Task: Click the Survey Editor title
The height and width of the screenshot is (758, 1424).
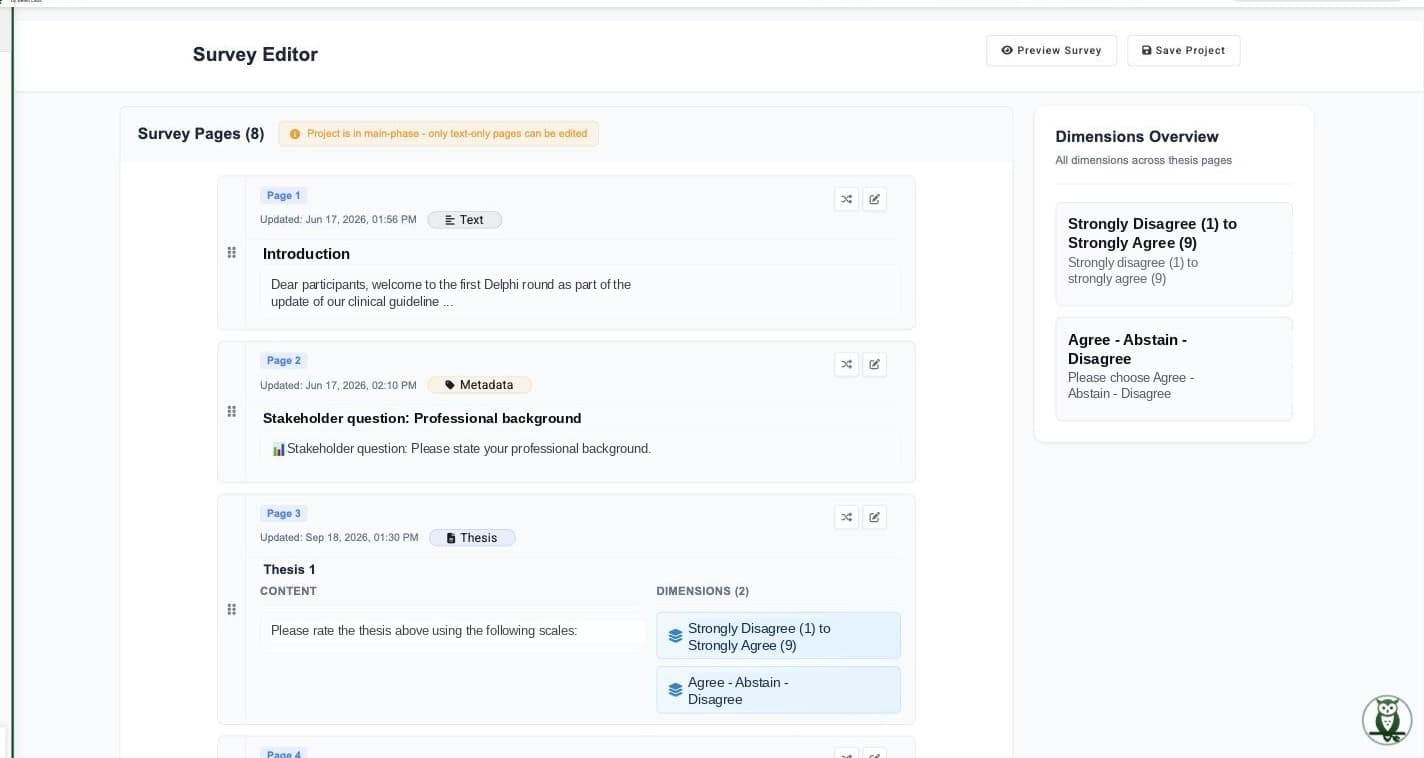Action: coord(255,55)
